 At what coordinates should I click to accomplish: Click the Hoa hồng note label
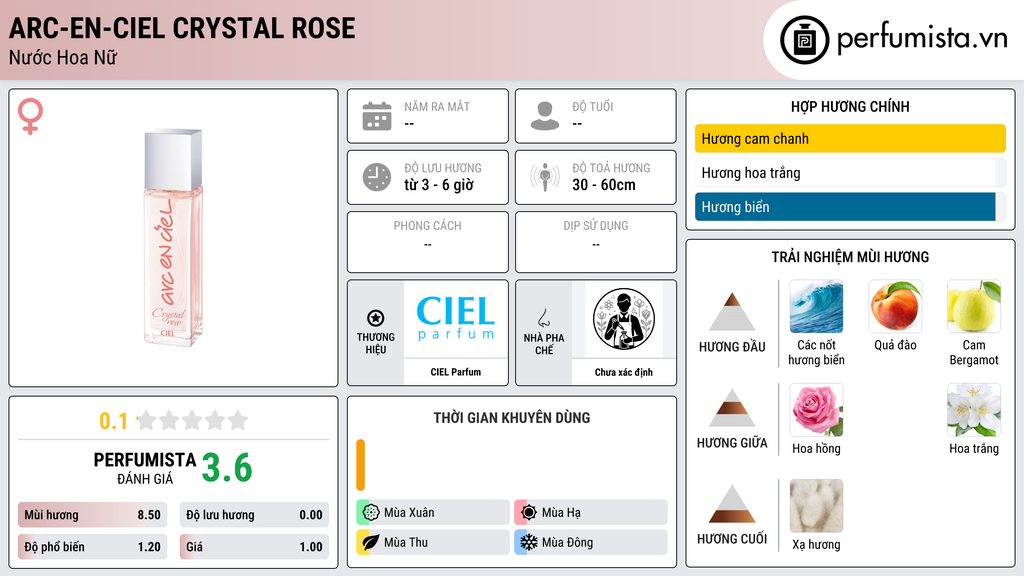[x=816, y=448]
